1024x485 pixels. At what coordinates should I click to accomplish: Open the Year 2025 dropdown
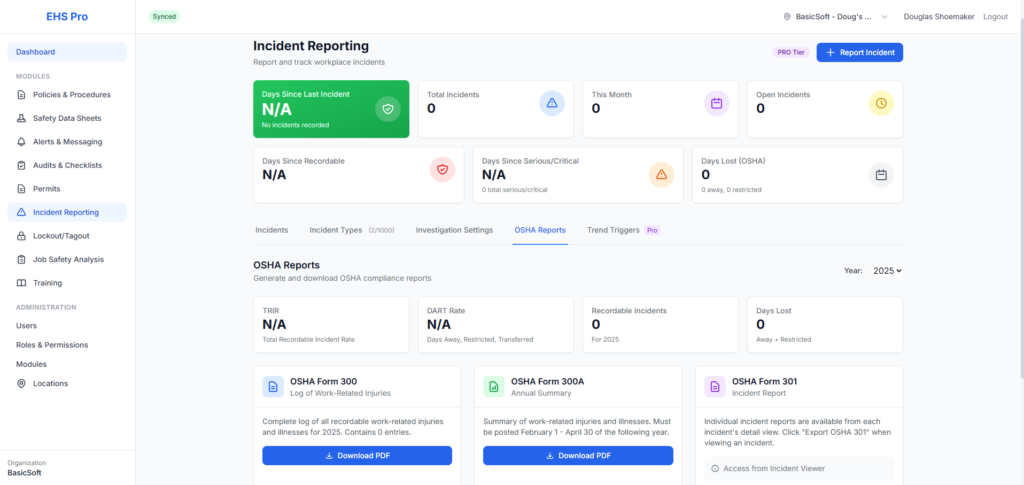tap(886, 271)
